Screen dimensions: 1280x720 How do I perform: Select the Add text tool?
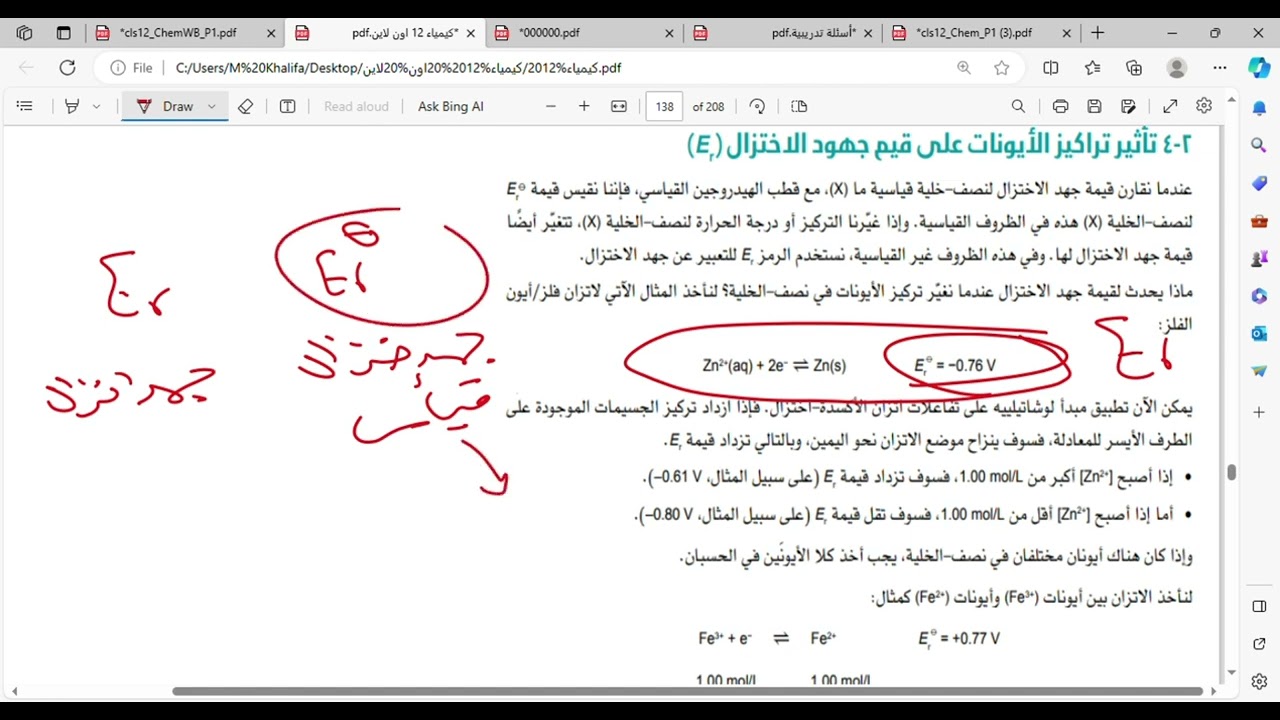(288, 106)
